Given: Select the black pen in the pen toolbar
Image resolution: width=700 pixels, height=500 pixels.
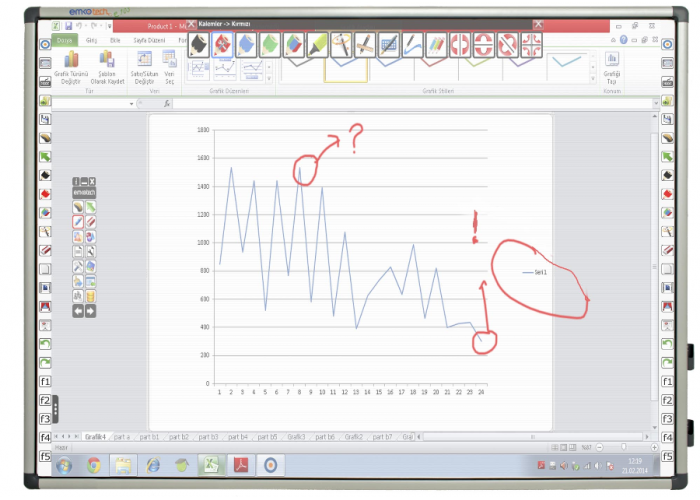Looking at the screenshot, I should (x=198, y=44).
